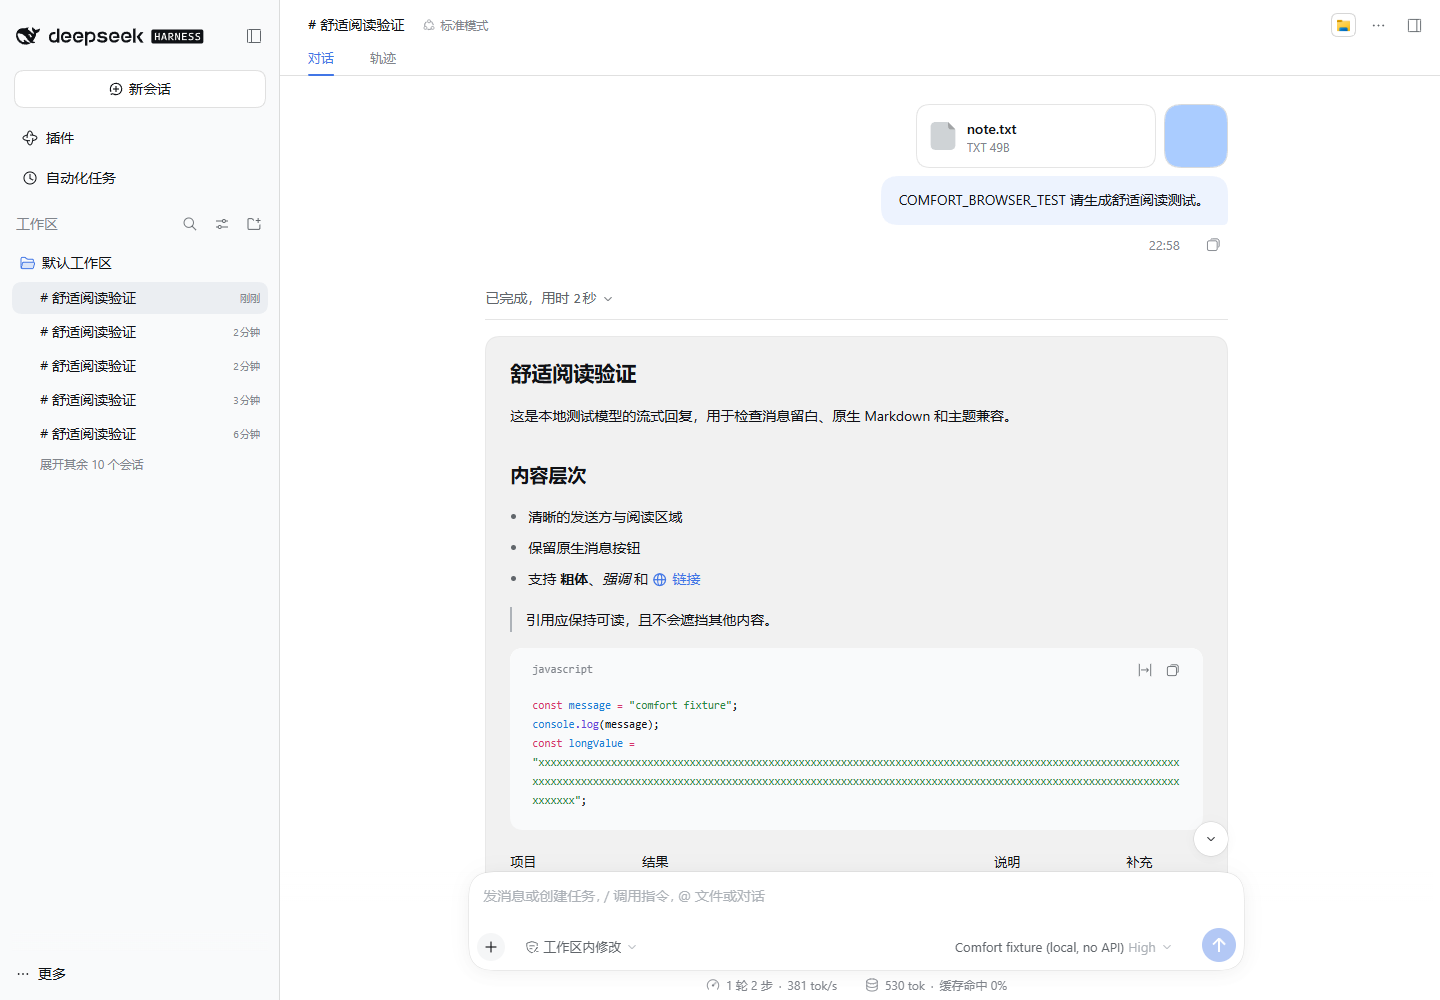Click the 标准模式 mode indicator
Viewport: 1440px width, 1000px height.
coord(456,25)
